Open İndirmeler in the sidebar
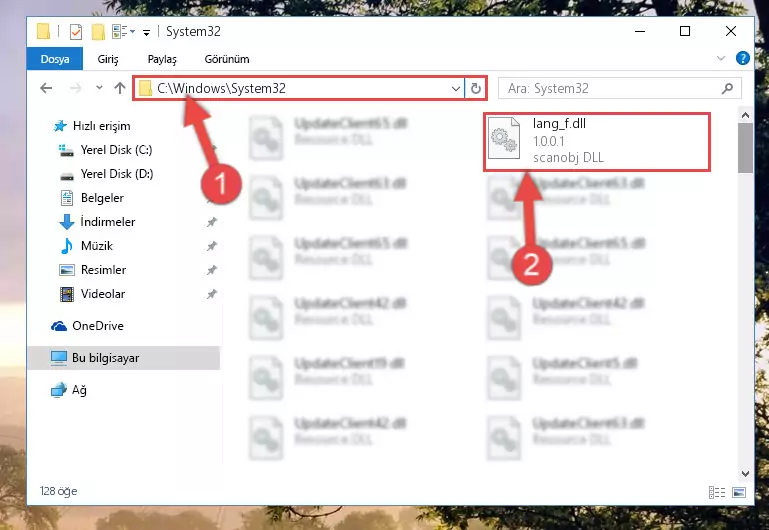This screenshot has height=530, width=769. pos(108,222)
